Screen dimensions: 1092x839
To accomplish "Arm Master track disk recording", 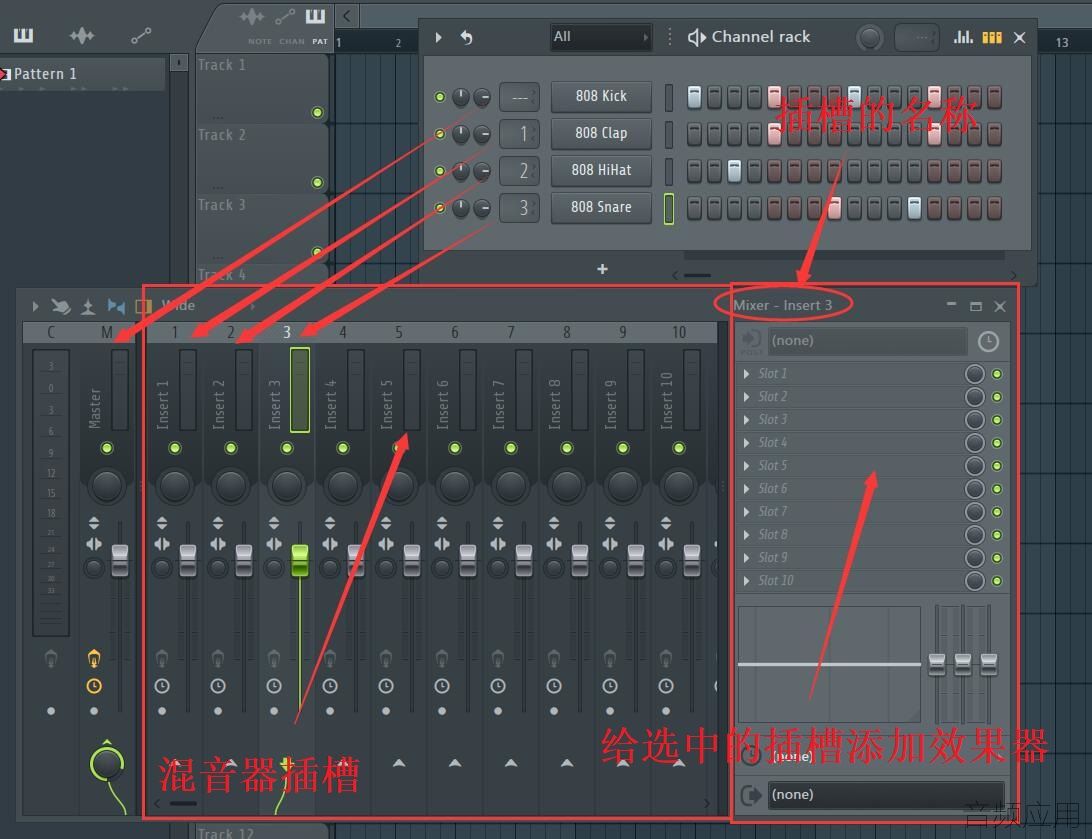I will pyautogui.click(x=94, y=657).
